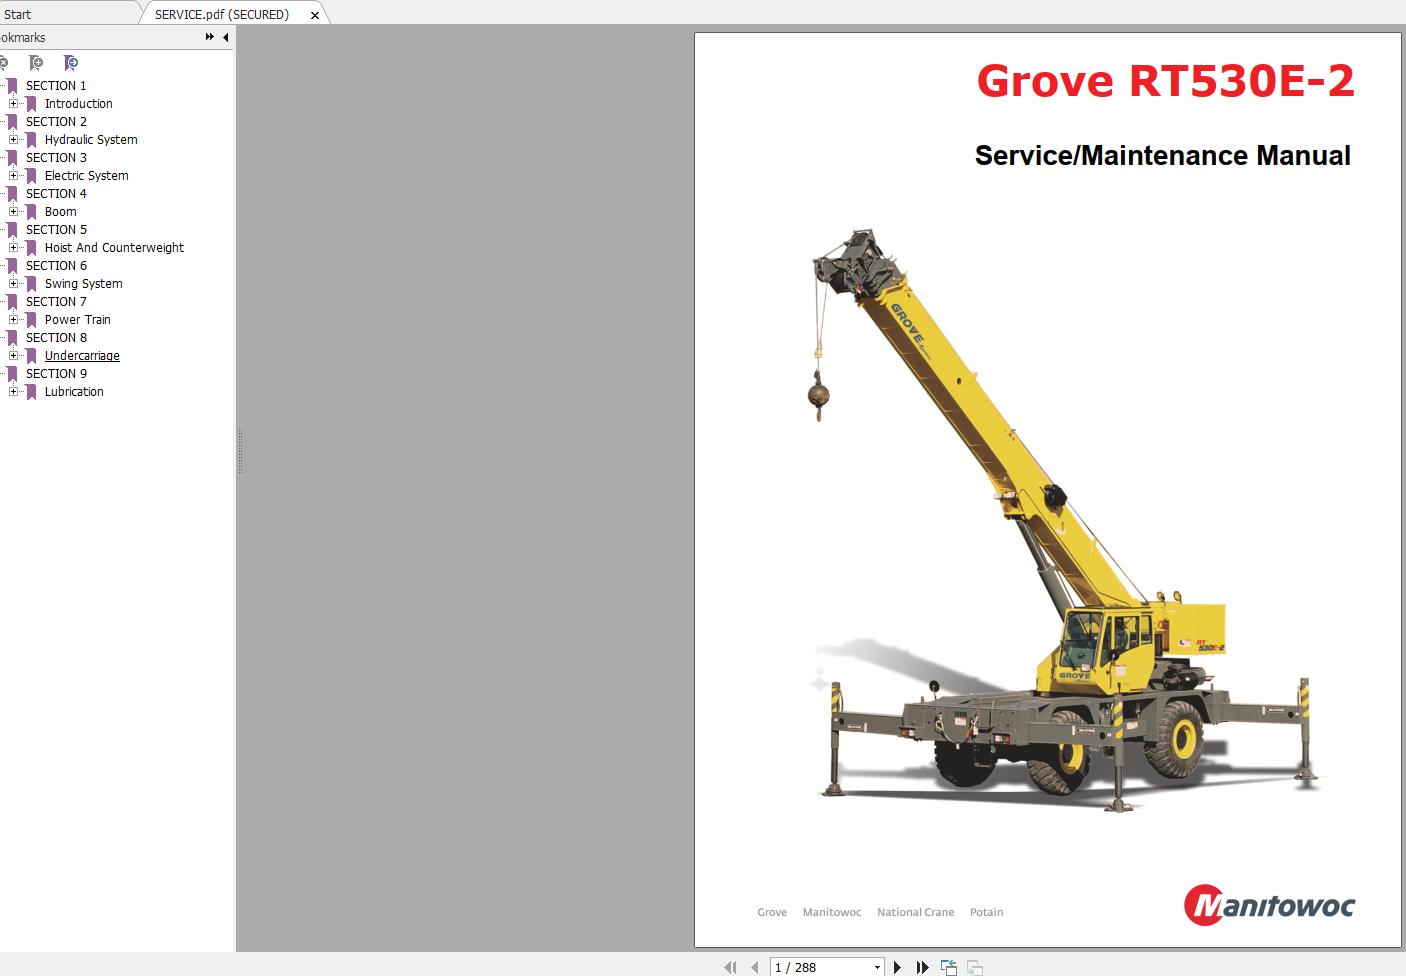Jump to the Hydraulic System bookmark
This screenshot has height=976, width=1406.
[x=91, y=140]
